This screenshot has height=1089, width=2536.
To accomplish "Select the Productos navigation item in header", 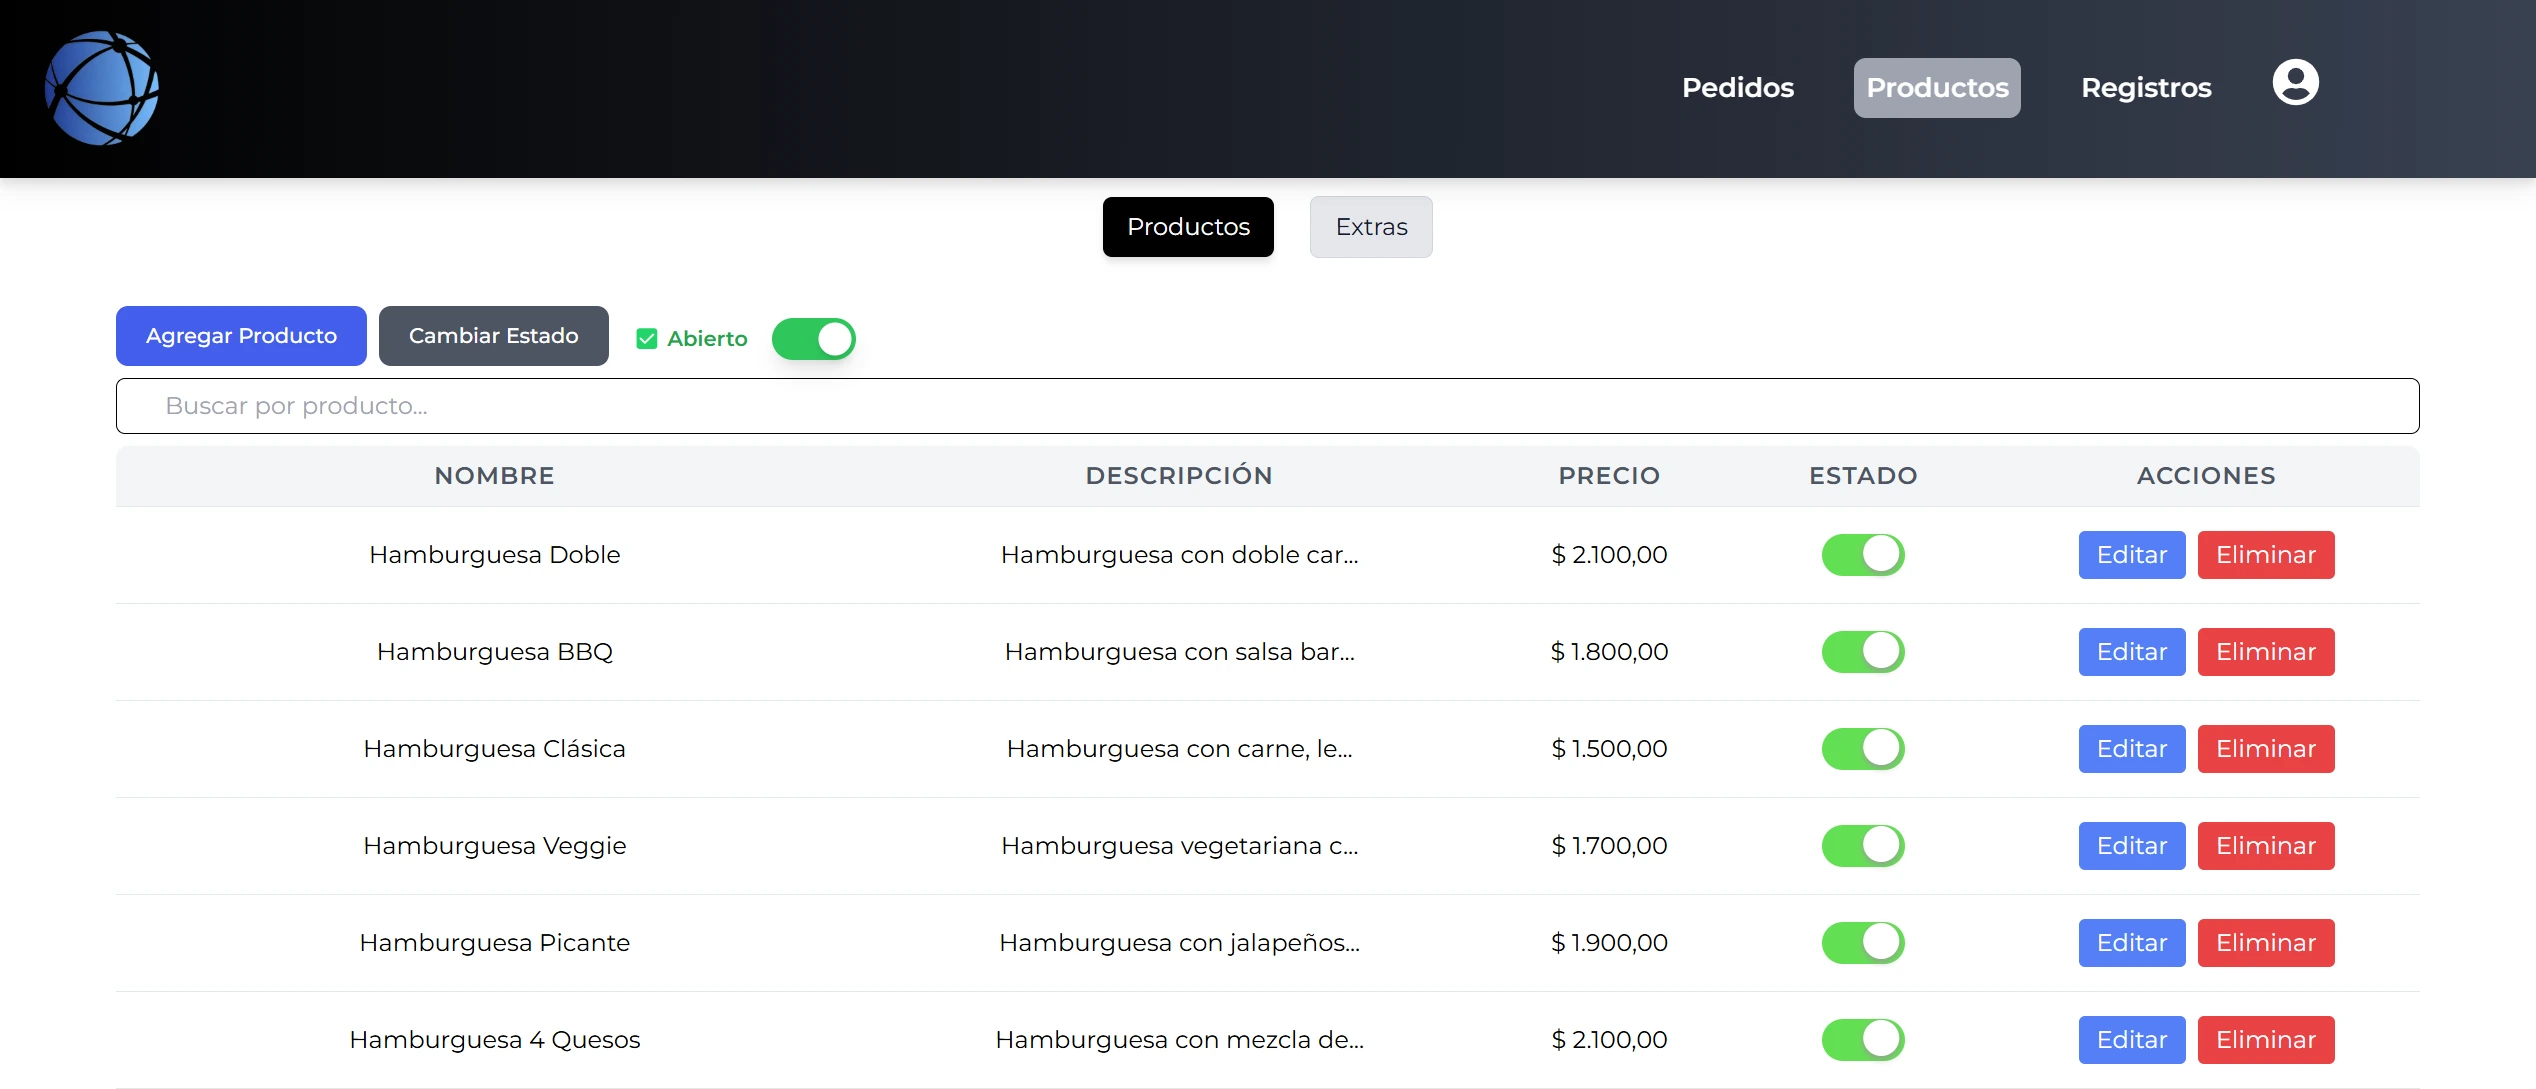I will 1937,88.
